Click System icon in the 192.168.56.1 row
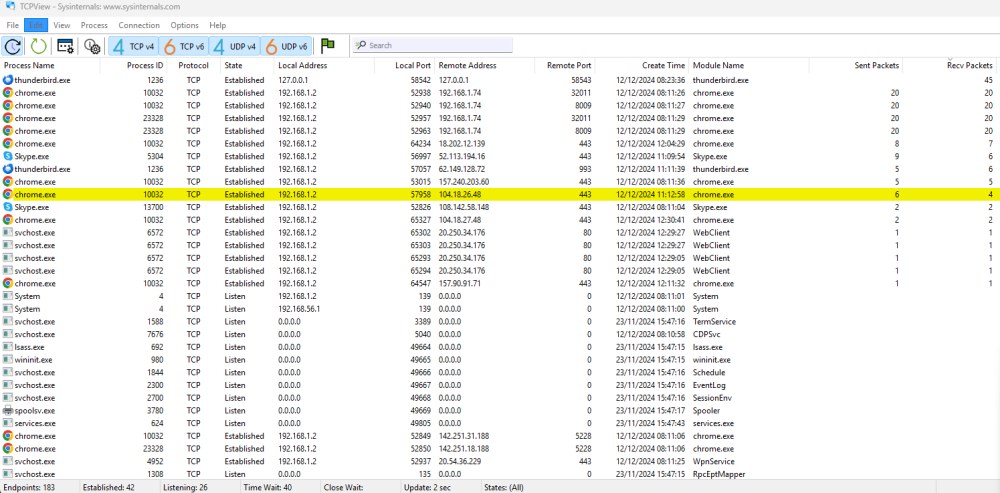 tap(8, 309)
